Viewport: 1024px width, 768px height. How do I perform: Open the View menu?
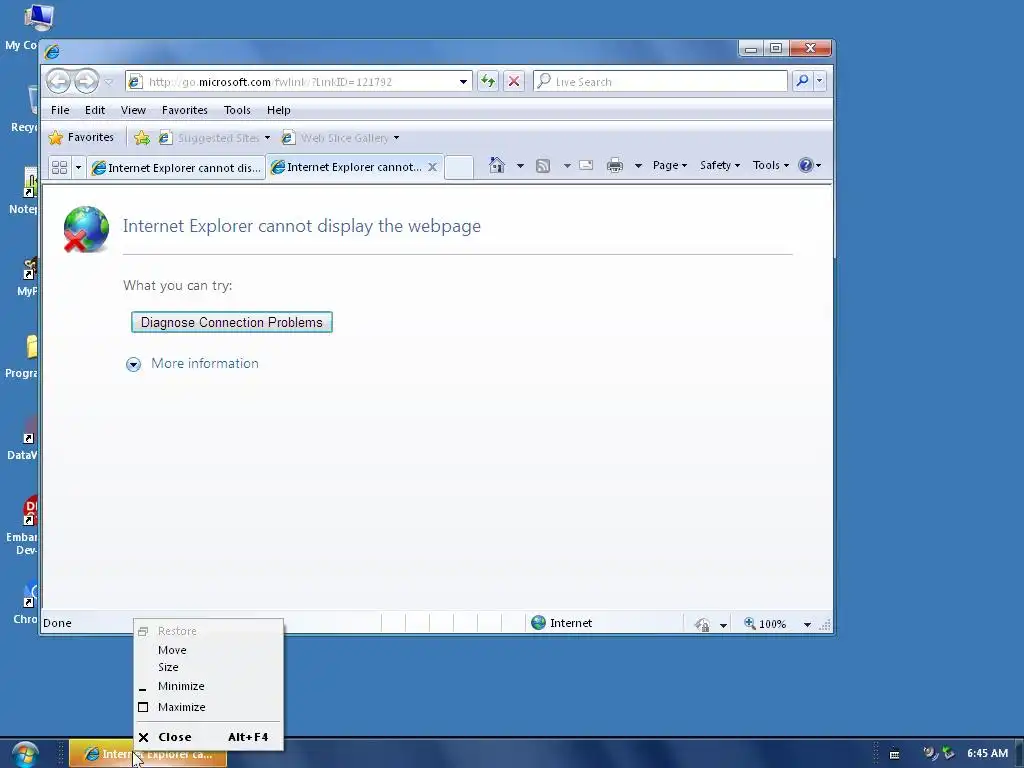pyautogui.click(x=133, y=110)
